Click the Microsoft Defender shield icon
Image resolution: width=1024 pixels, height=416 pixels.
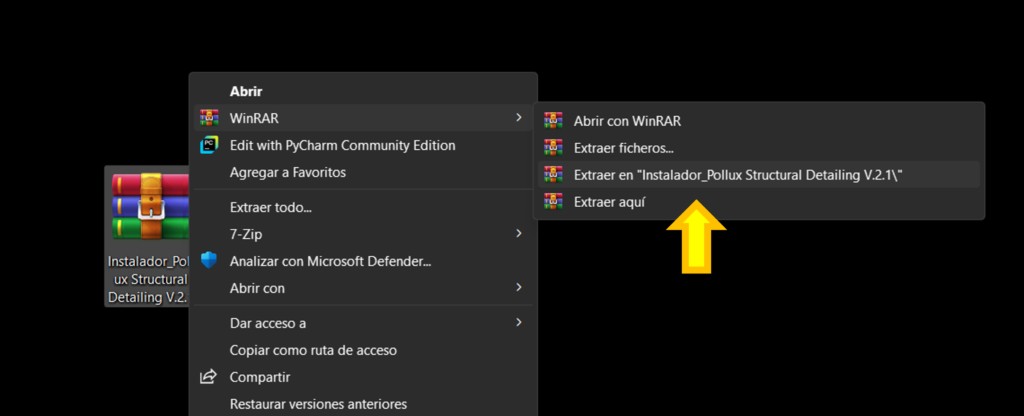(x=209, y=261)
